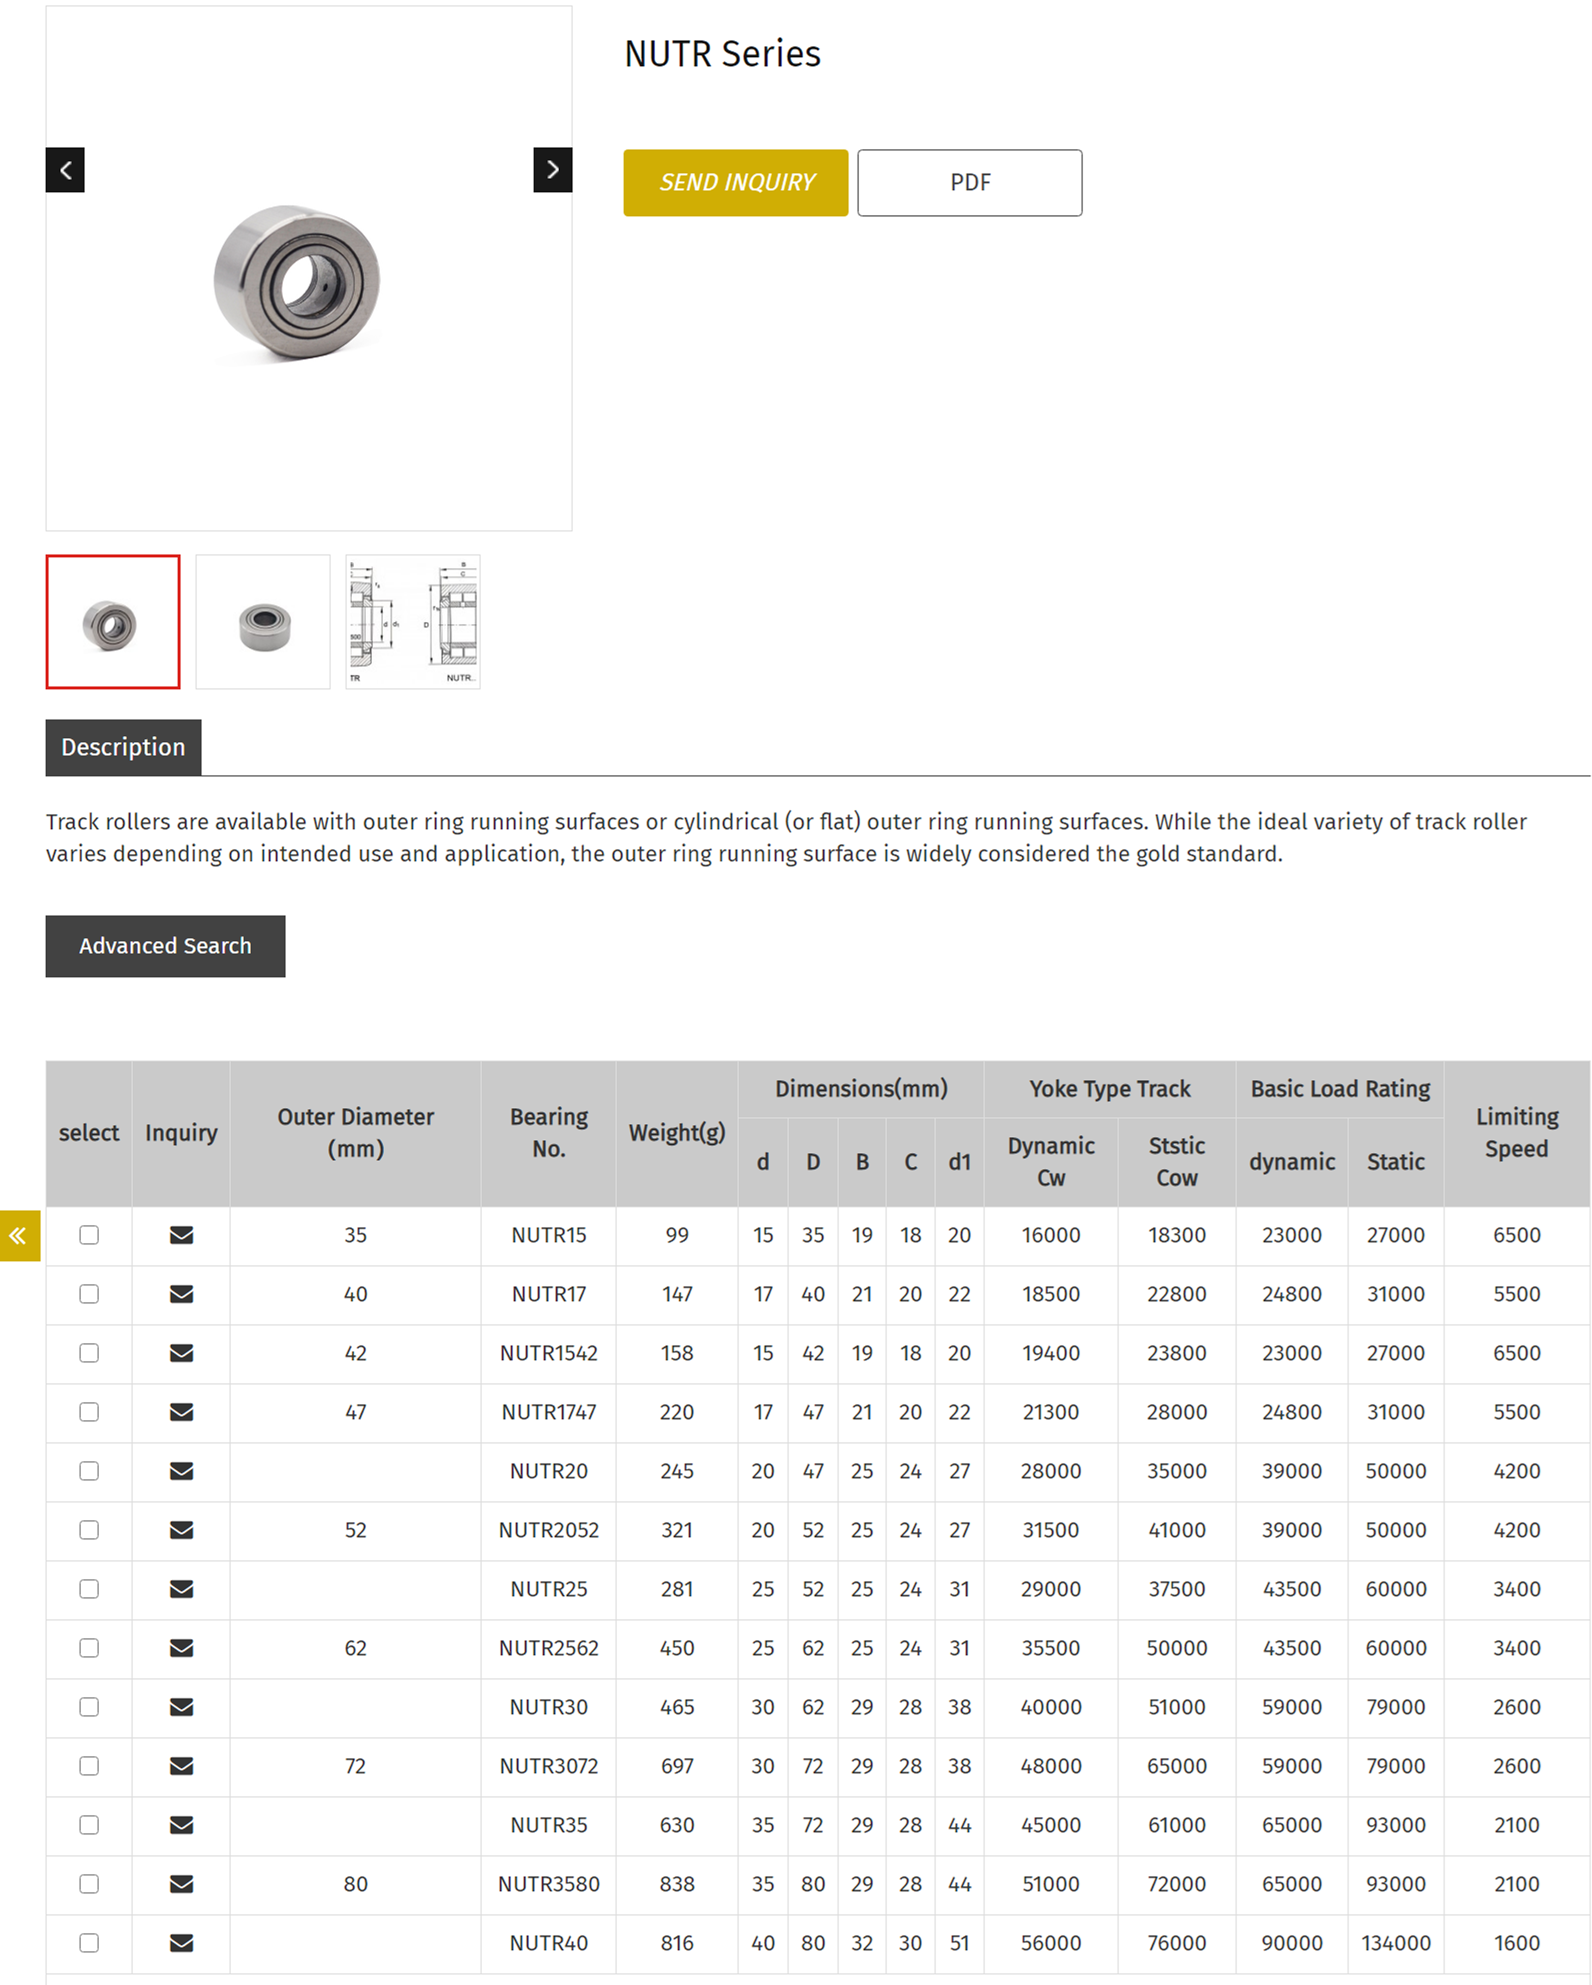This screenshot has height=1985, width=1592.
Task: Select the checkbox for NUTR30 row
Action: (89, 1707)
